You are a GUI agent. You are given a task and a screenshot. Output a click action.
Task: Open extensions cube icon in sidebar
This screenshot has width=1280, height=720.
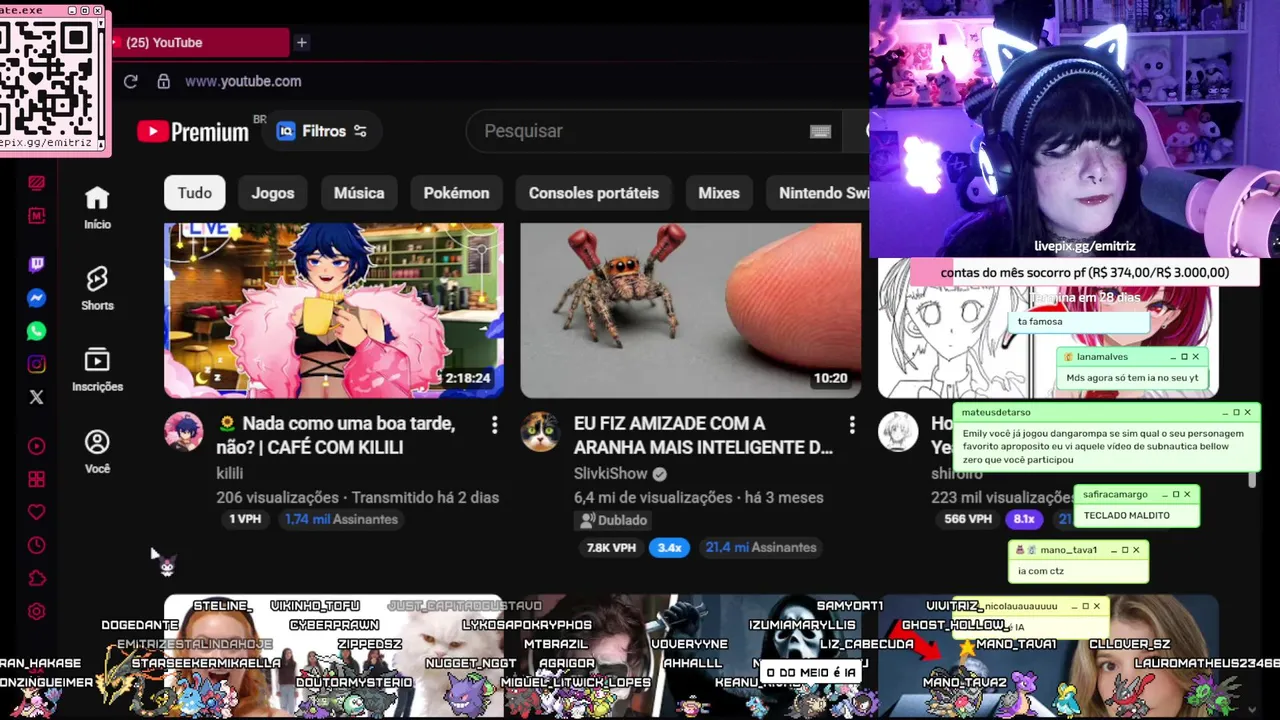point(36,578)
